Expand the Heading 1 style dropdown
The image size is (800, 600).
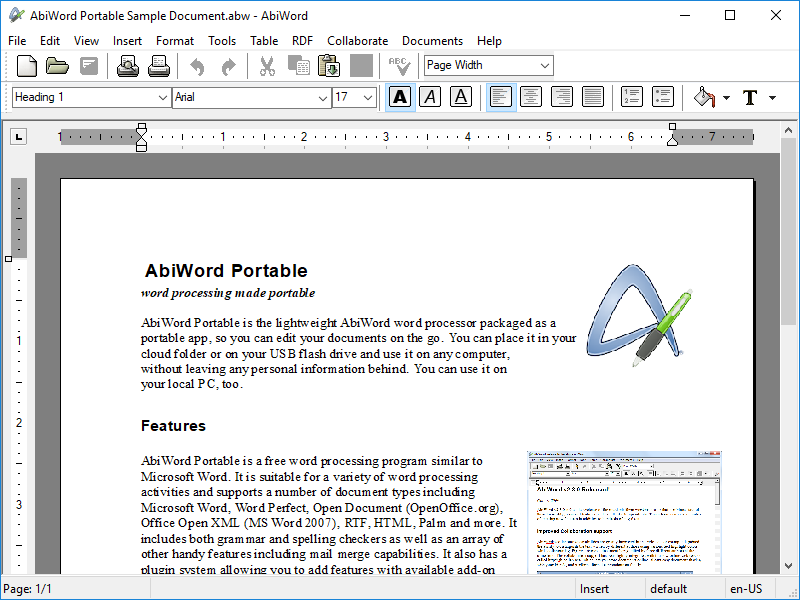pyautogui.click(x=163, y=97)
